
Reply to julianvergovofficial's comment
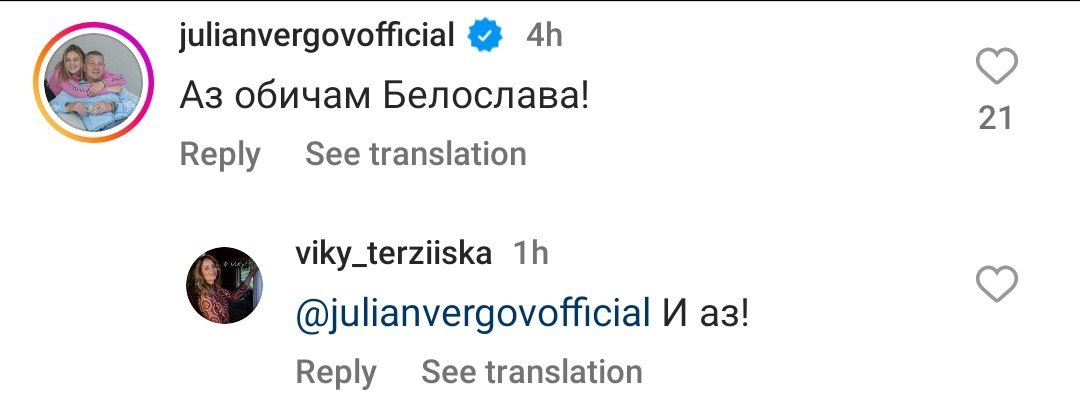coord(220,154)
